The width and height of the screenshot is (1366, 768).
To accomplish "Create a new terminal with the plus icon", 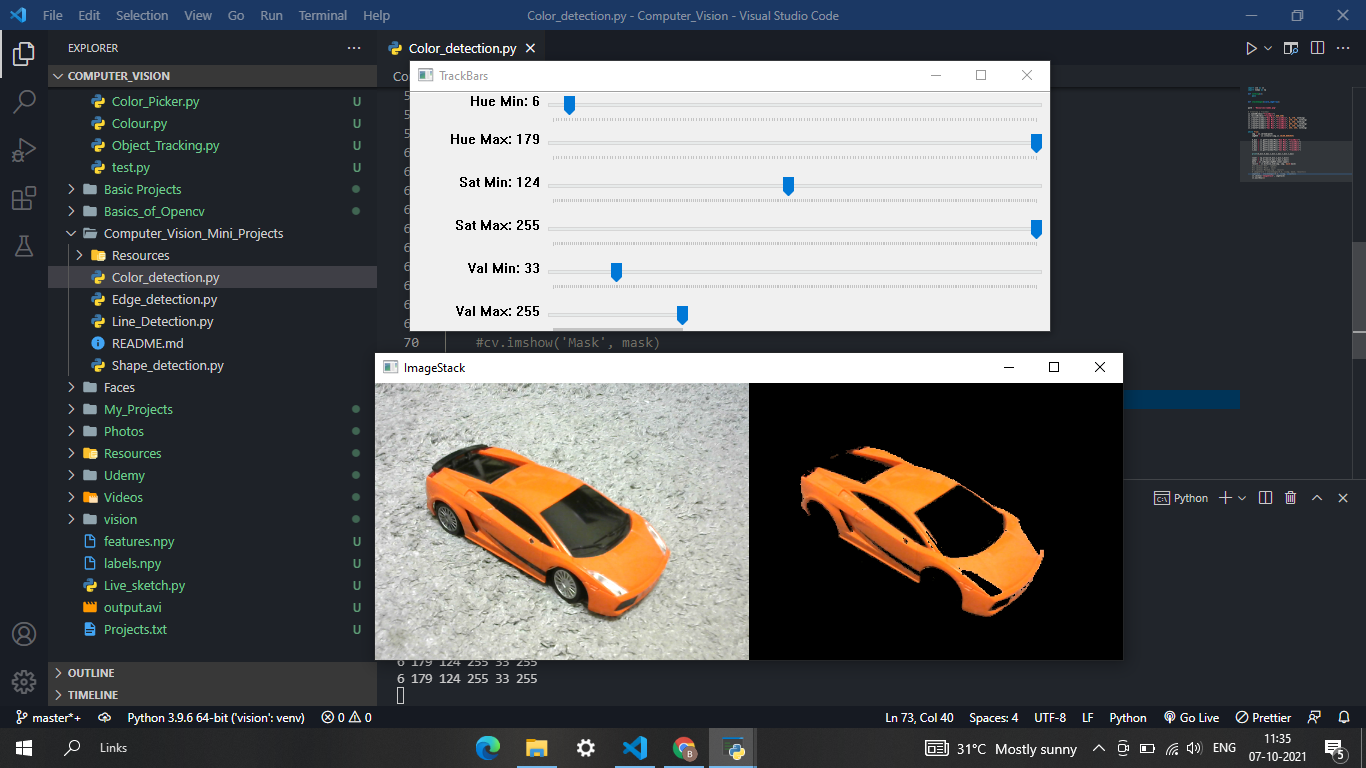I will click(x=1225, y=497).
